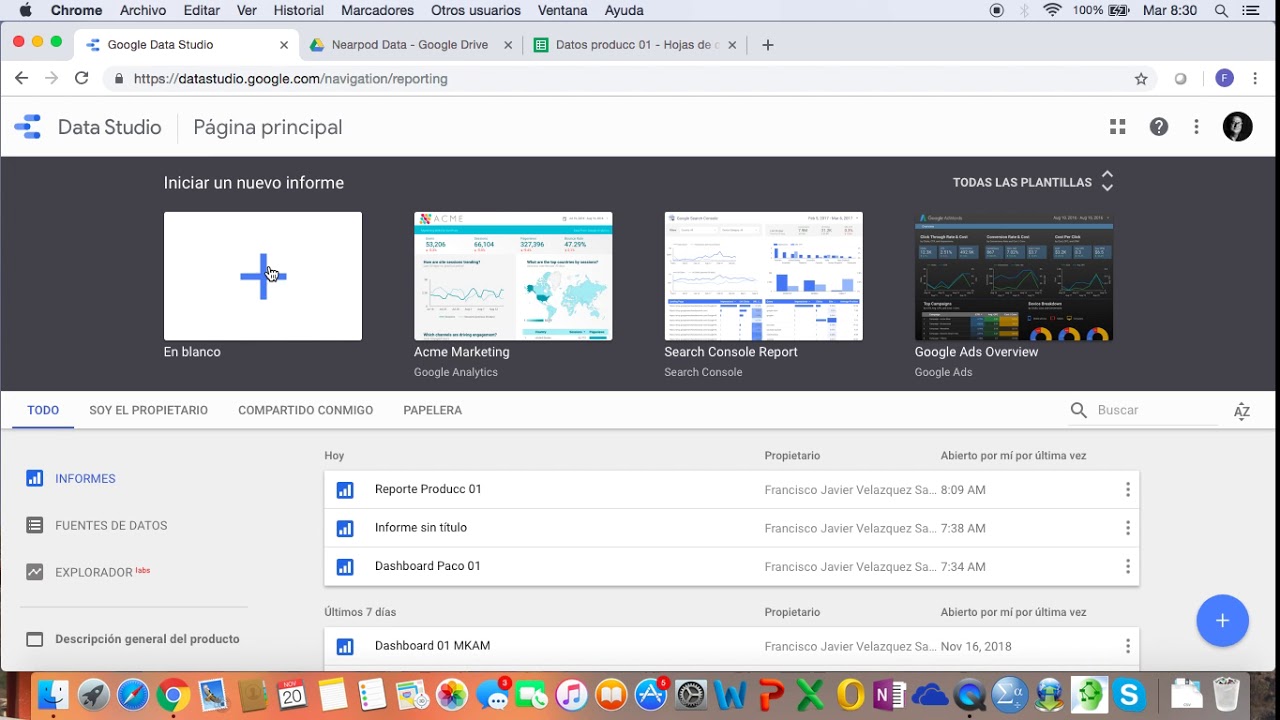This screenshot has height=720, width=1280.
Task: Reload the page in Chrome
Action: pyautogui.click(x=81, y=78)
